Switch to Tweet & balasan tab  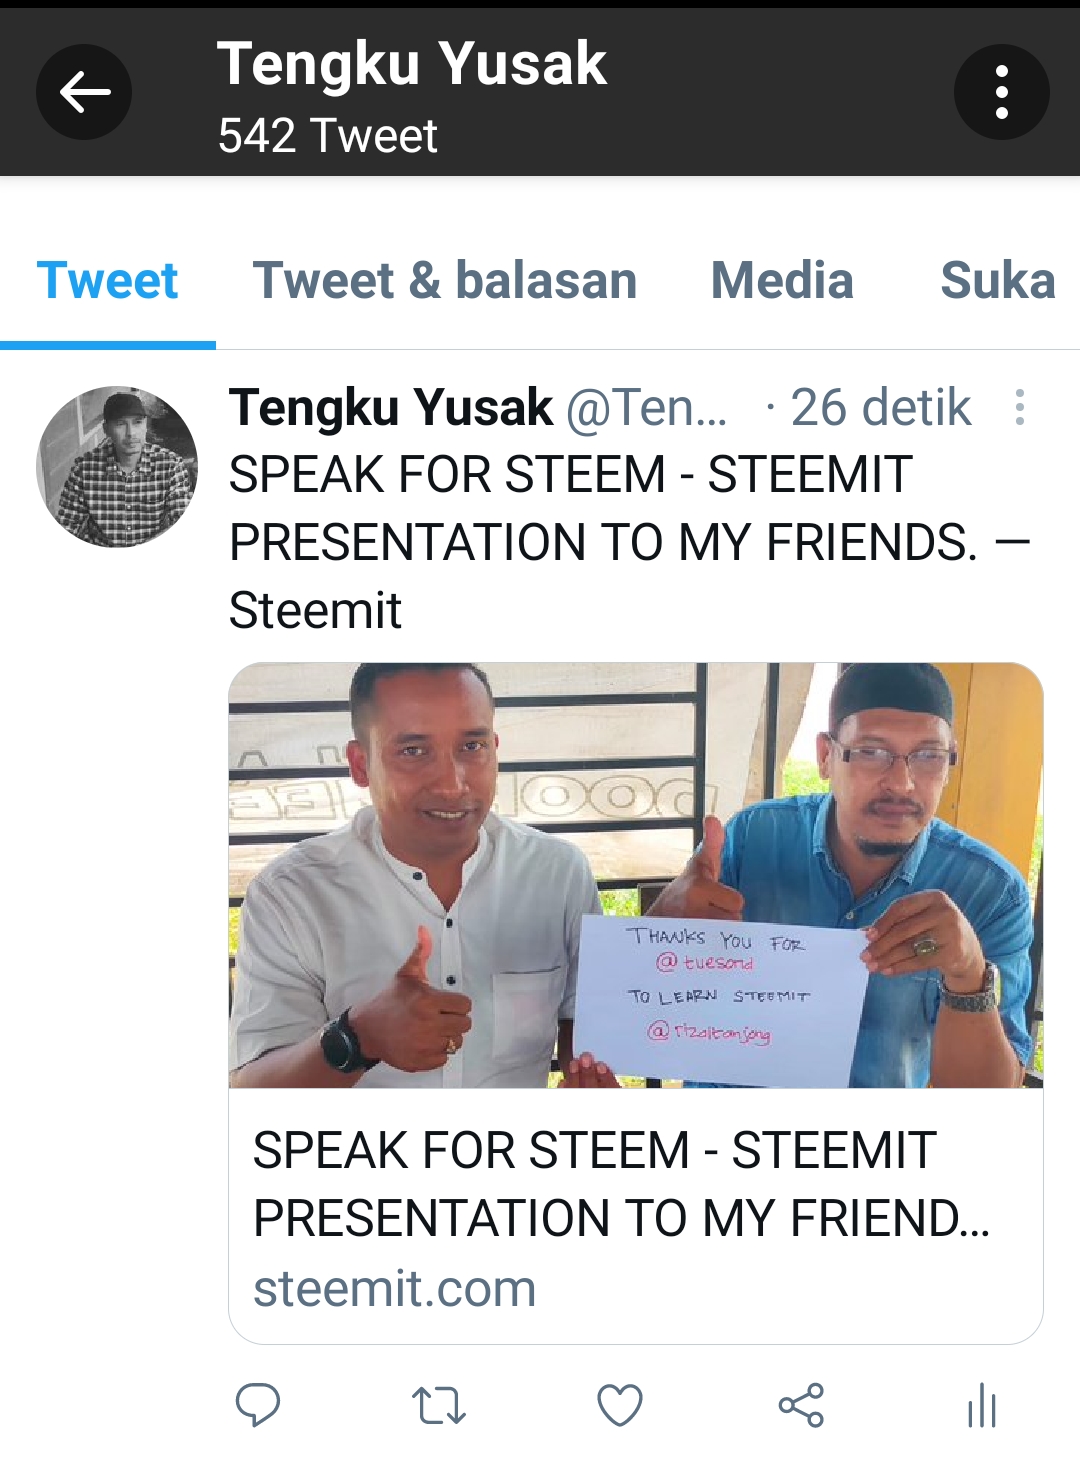pyautogui.click(x=445, y=281)
